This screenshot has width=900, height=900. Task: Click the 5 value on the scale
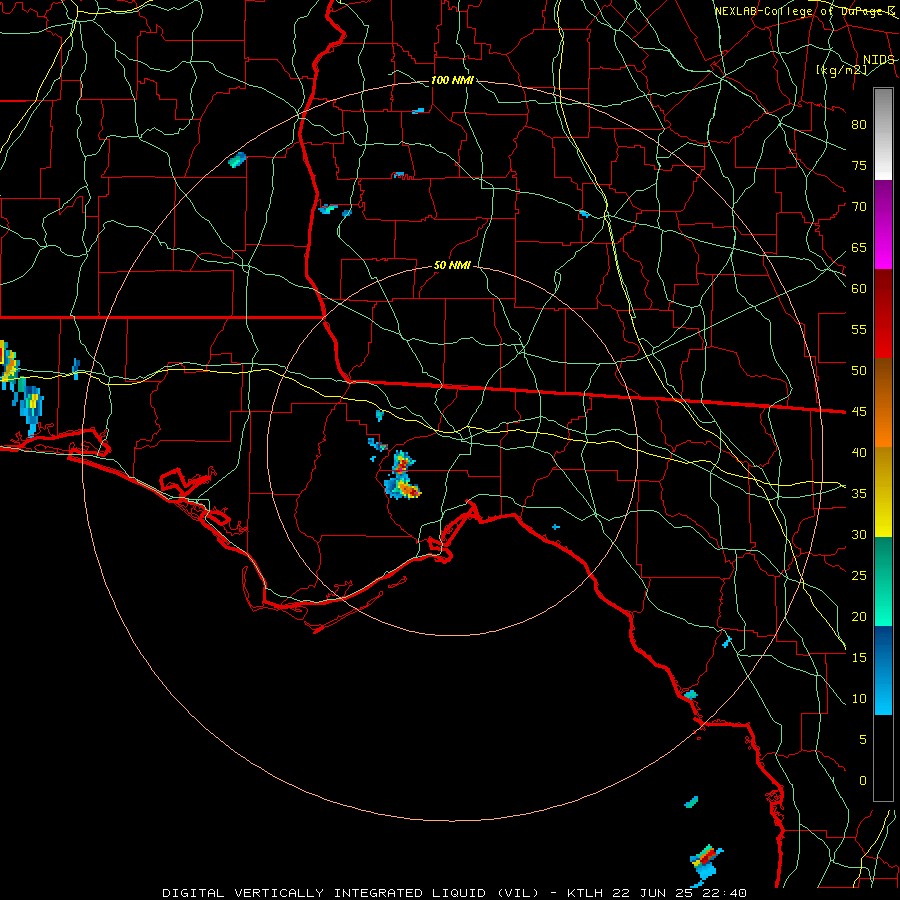(x=863, y=740)
